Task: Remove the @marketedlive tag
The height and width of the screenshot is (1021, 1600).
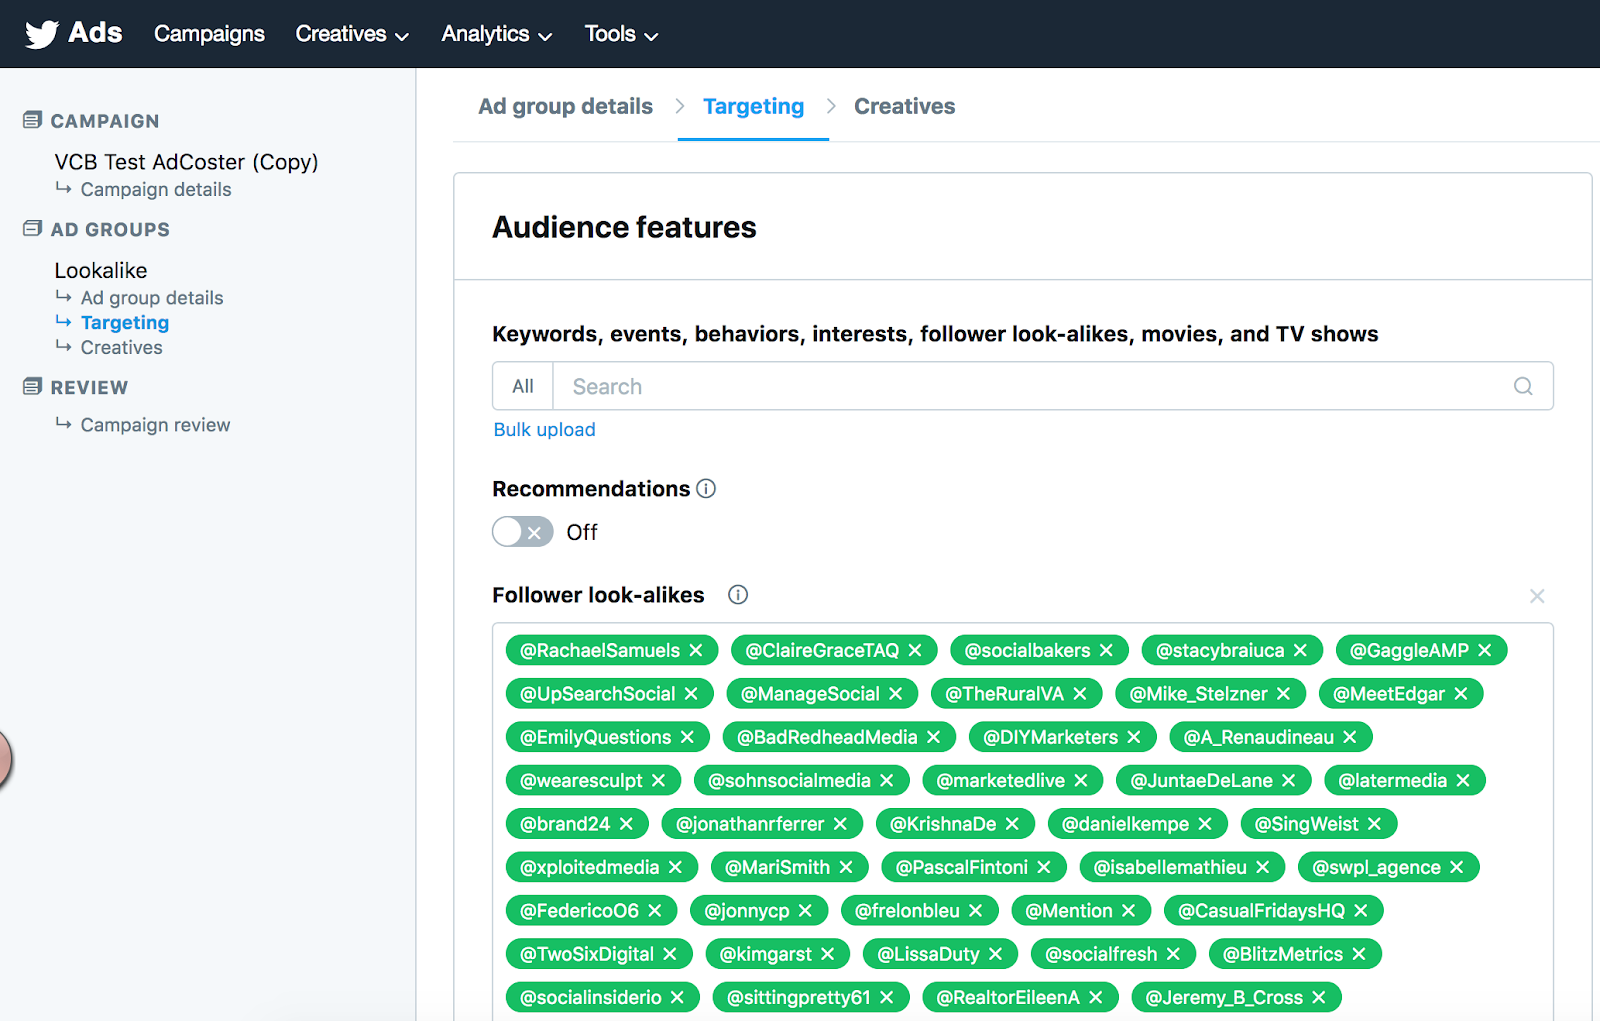Action: click(x=1081, y=781)
